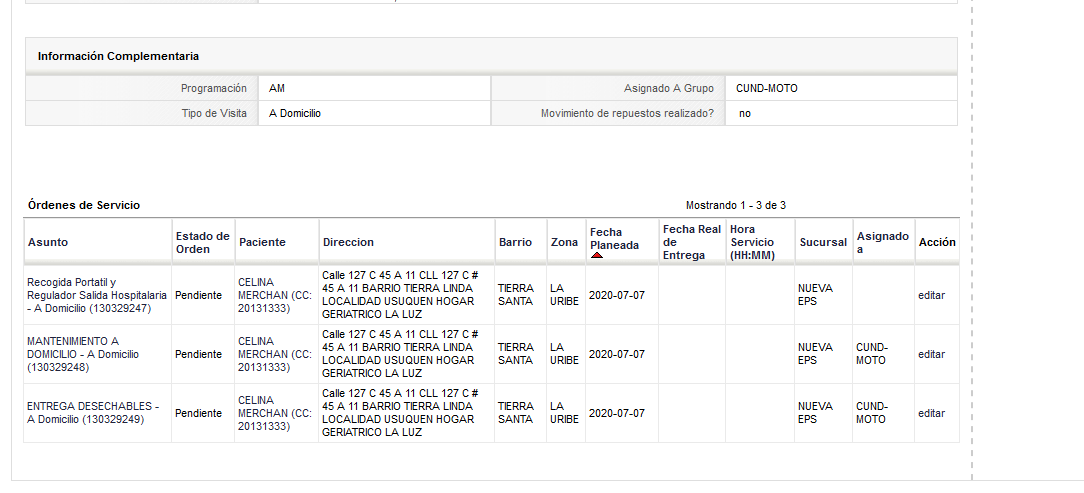This screenshot has height=493, width=1084.
Task: Open patient CELINA MERCHAN in MANTENIMIENTO row
Action: pyautogui.click(x=275, y=354)
